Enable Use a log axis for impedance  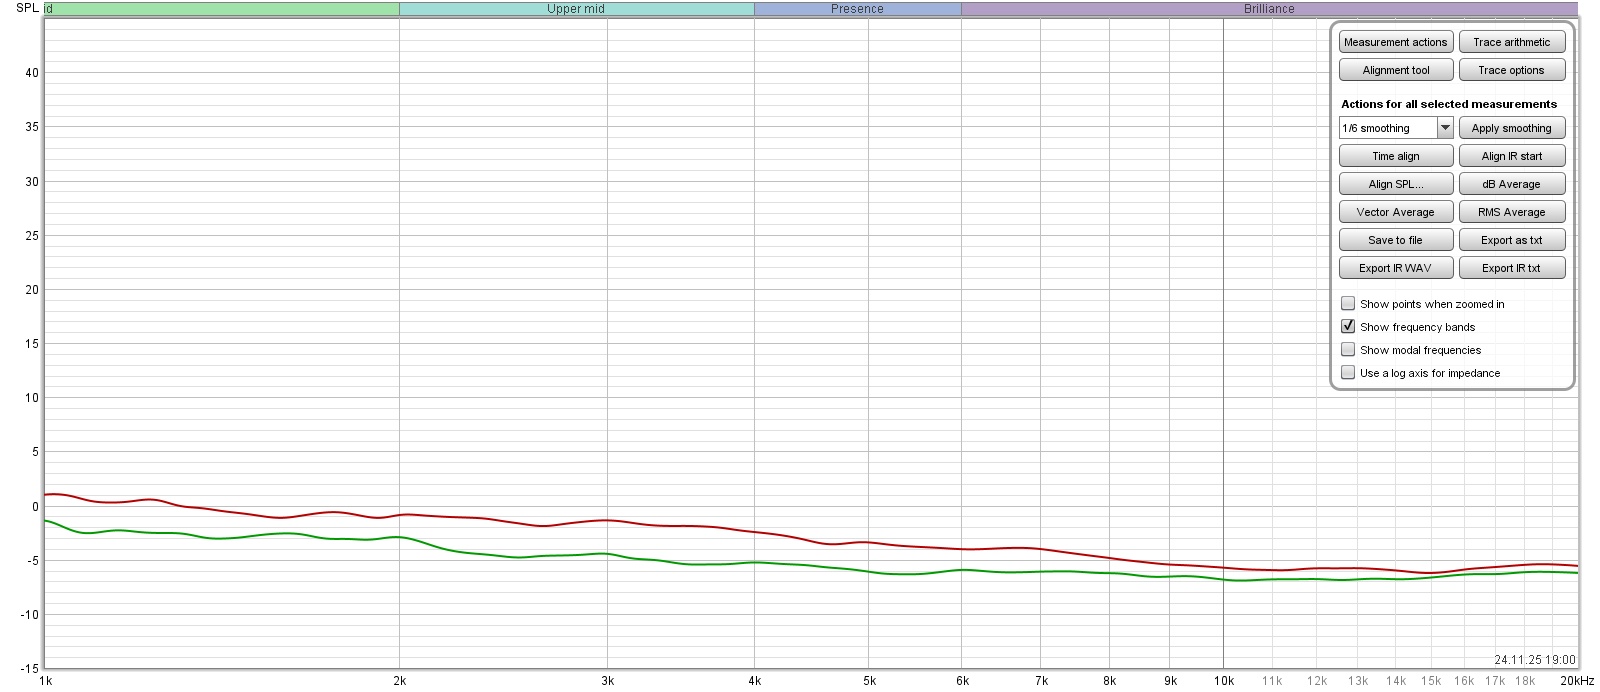tap(1348, 372)
